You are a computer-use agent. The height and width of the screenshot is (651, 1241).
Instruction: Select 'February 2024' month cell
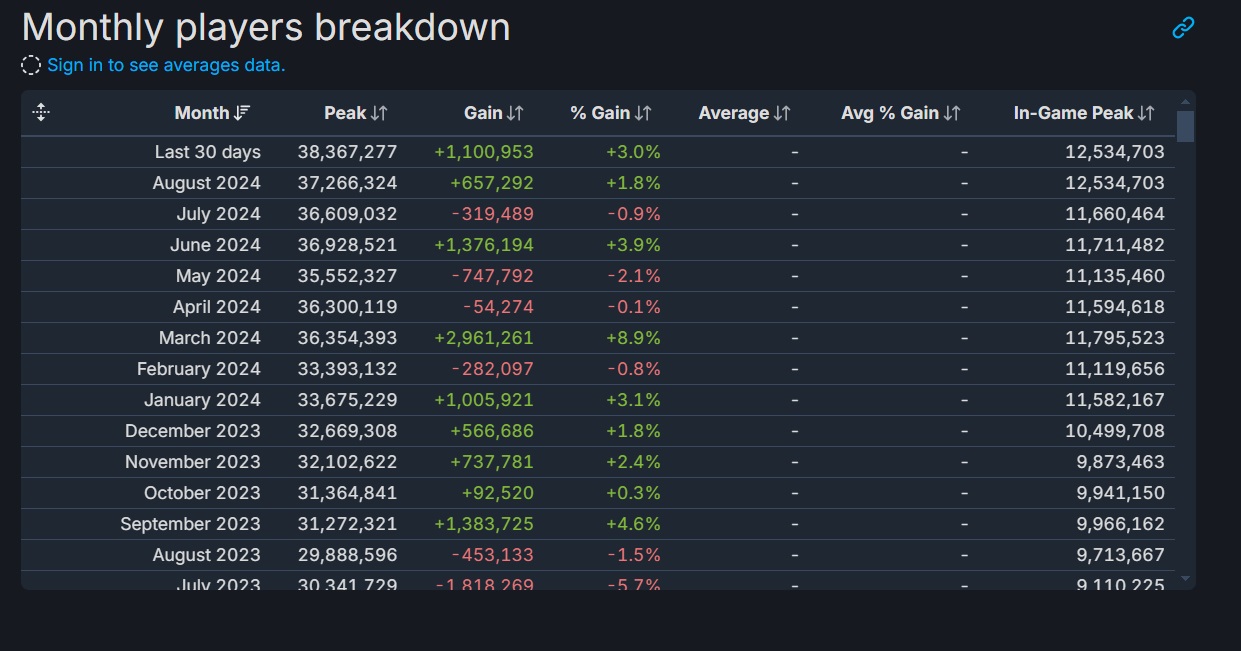click(x=199, y=369)
